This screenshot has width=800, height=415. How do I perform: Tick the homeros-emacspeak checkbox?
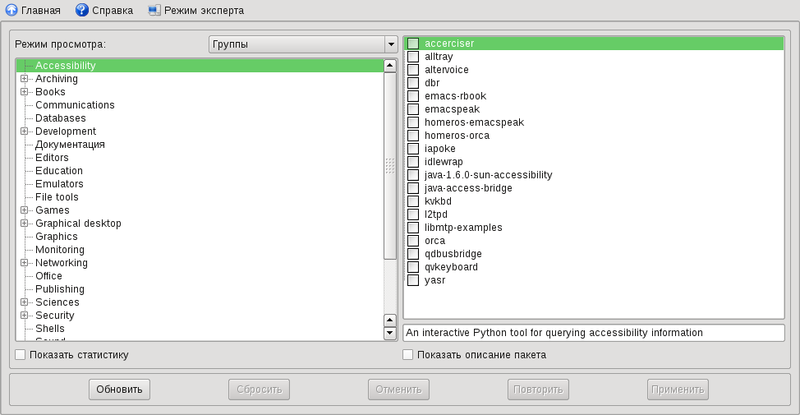(413, 123)
